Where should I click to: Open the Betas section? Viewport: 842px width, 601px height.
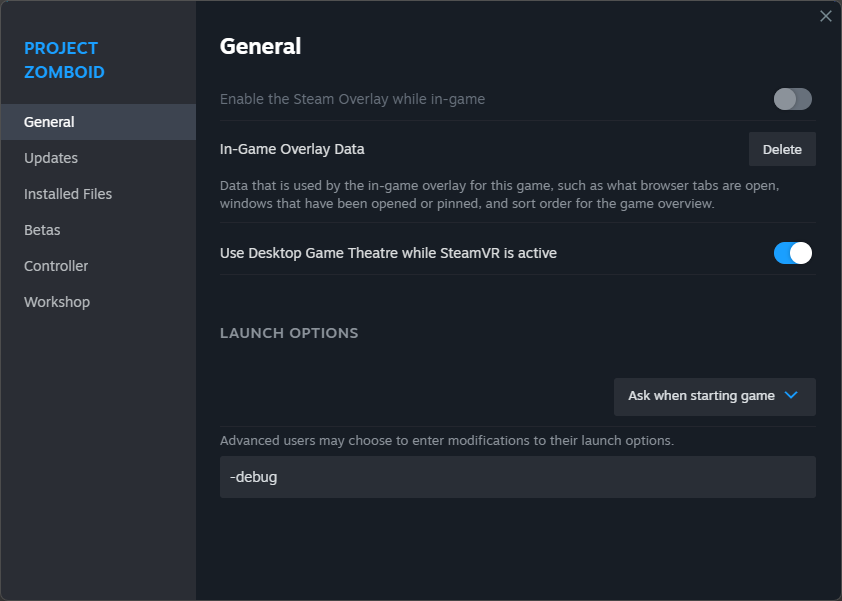[42, 230]
